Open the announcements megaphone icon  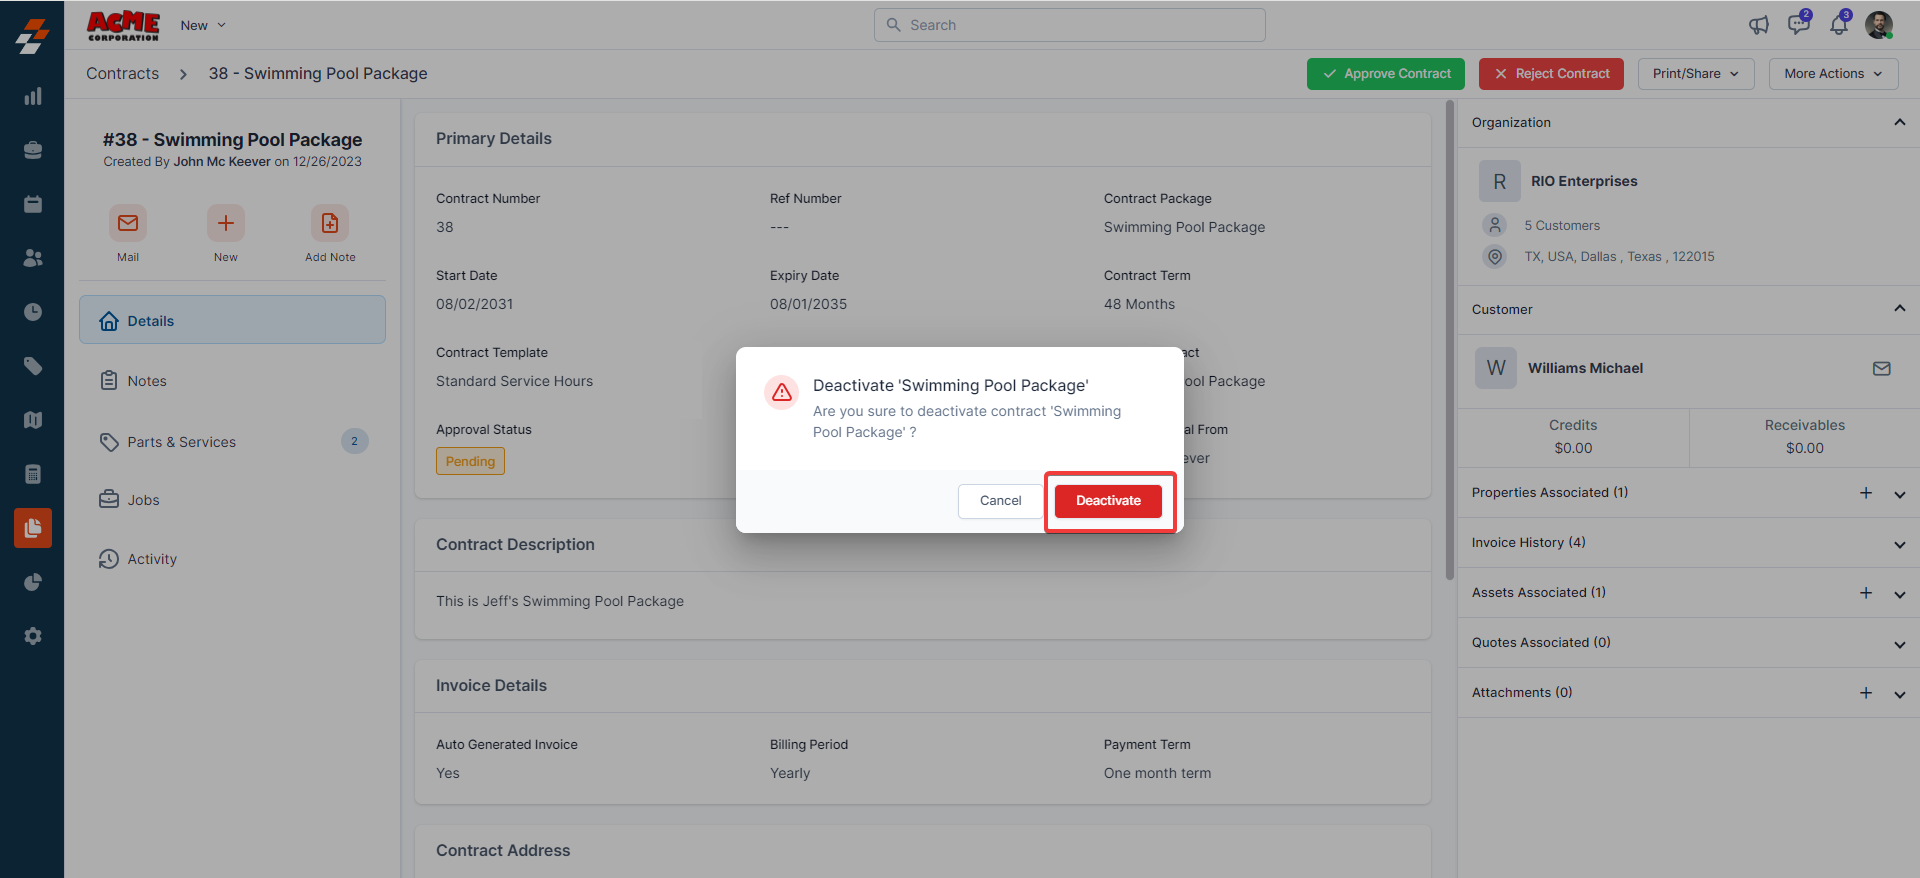tap(1759, 25)
